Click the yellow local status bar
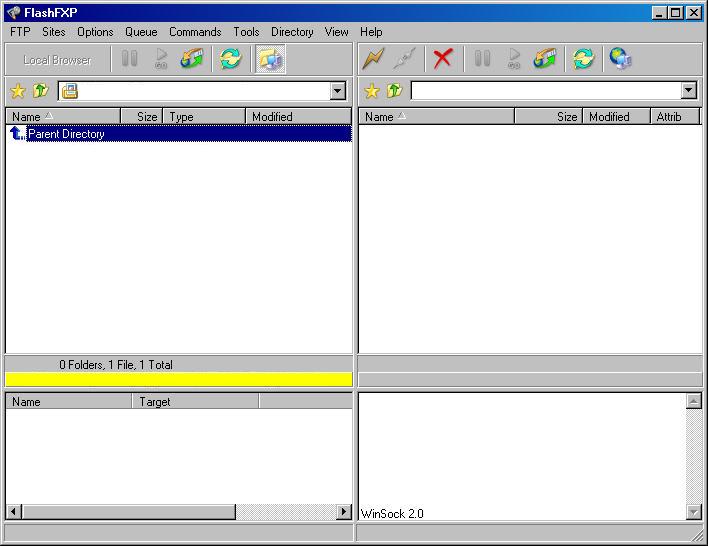 (179, 379)
